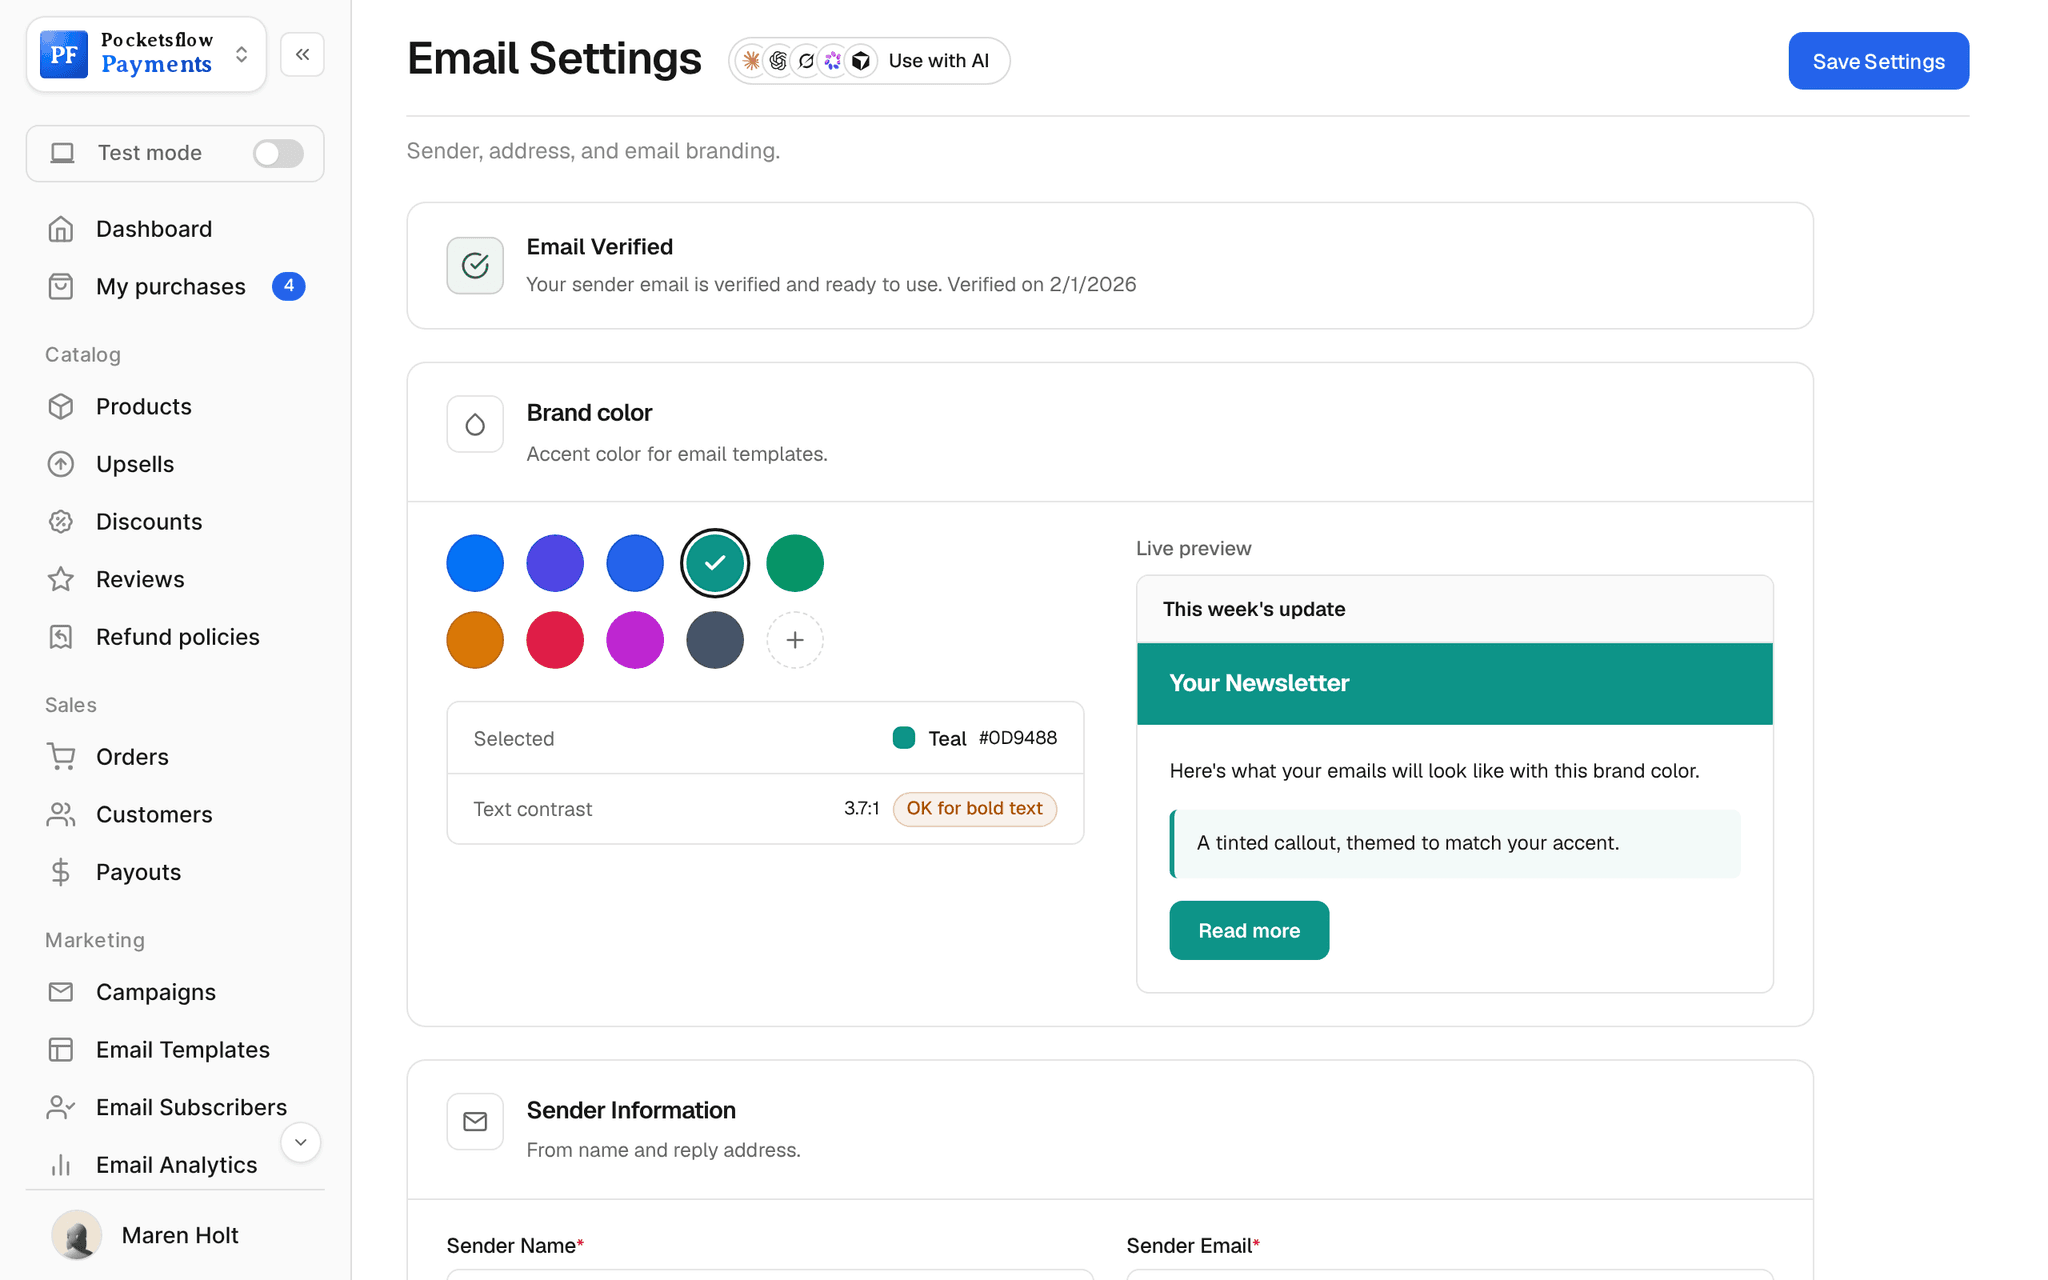Click the Email Analytics bar chart icon
2048x1280 pixels.
(x=61, y=1165)
